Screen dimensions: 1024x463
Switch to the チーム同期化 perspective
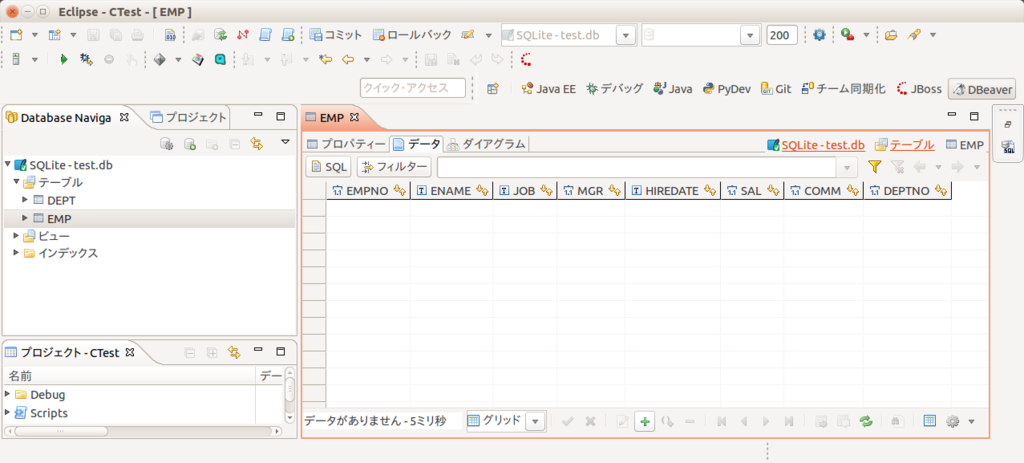pos(843,89)
